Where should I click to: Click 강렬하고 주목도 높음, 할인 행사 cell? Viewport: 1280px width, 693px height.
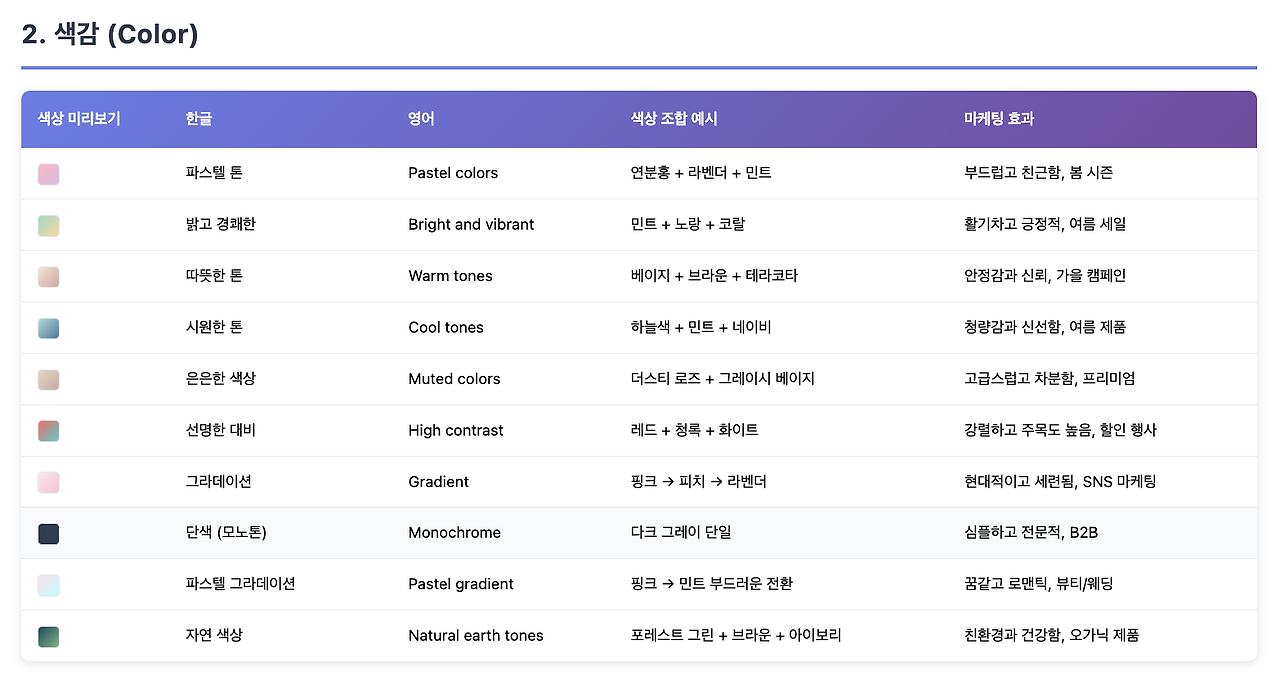[x=1061, y=430]
